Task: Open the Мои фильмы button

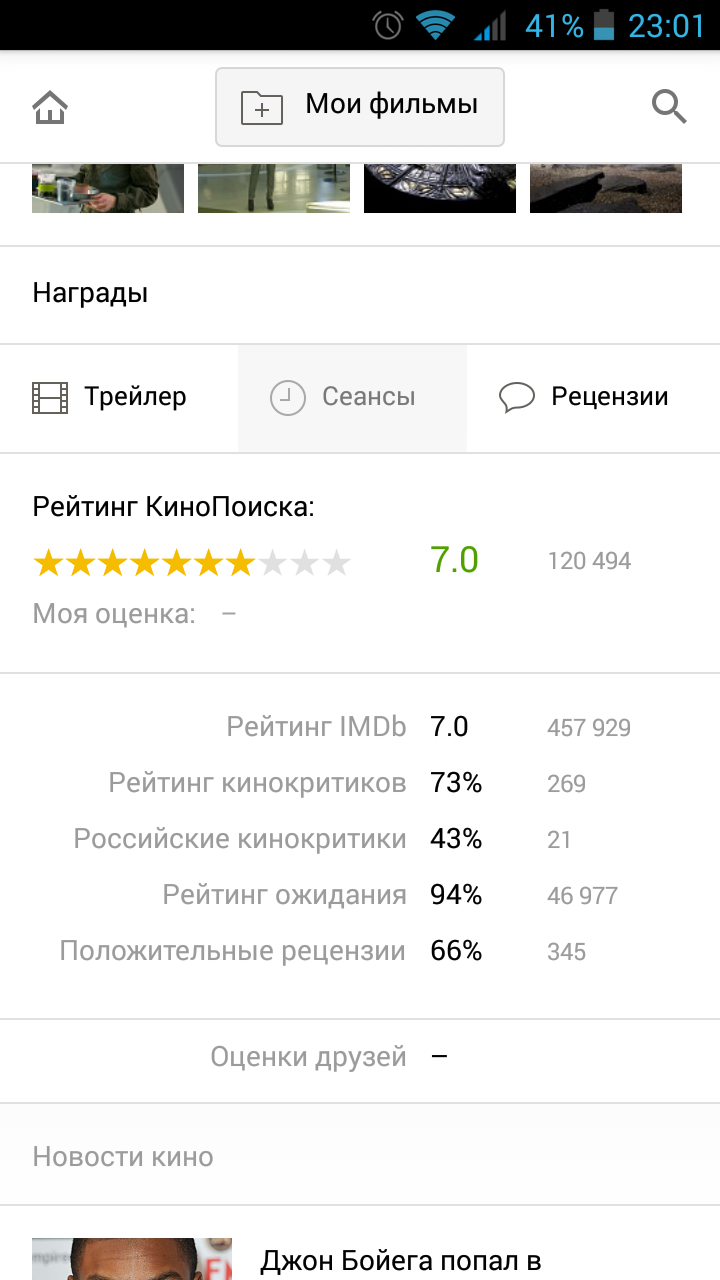Action: pos(360,107)
